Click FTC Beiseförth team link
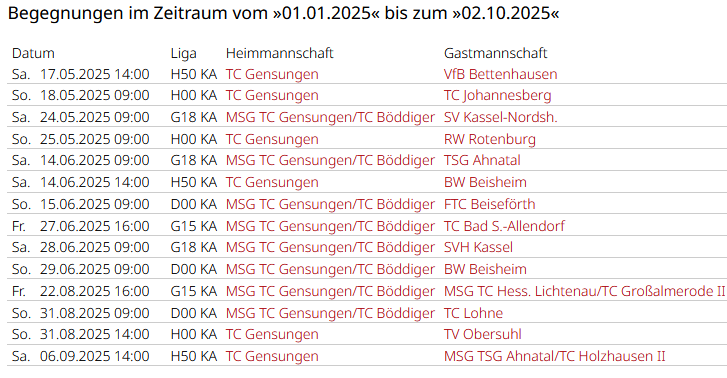Image resolution: width=727 pixels, height=378 pixels. click(489, 204)
